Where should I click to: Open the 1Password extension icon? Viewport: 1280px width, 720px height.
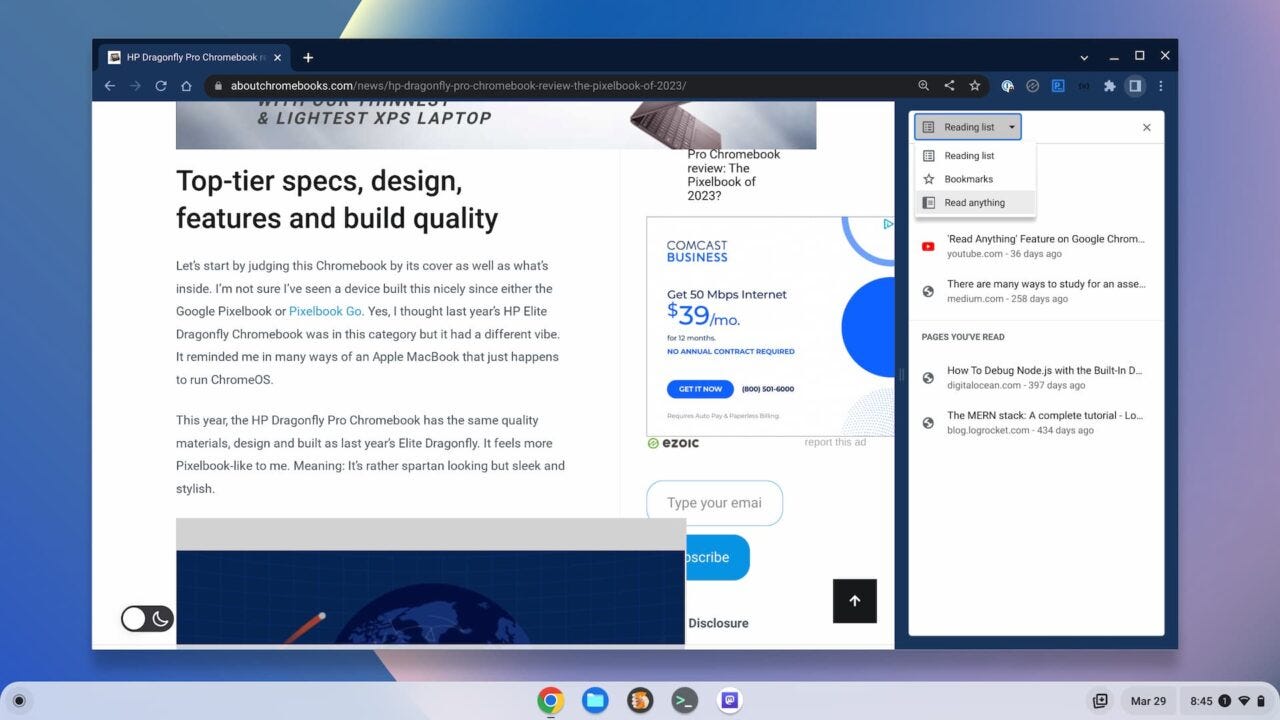point(1008,86)
